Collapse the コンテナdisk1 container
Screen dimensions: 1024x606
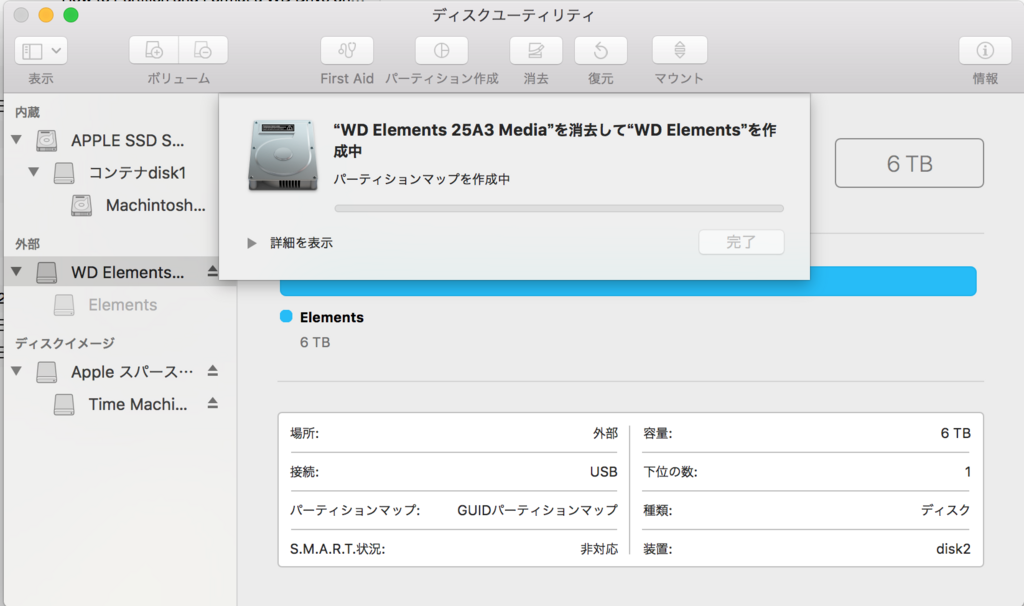pyautogui.click(x=34, y=172)
